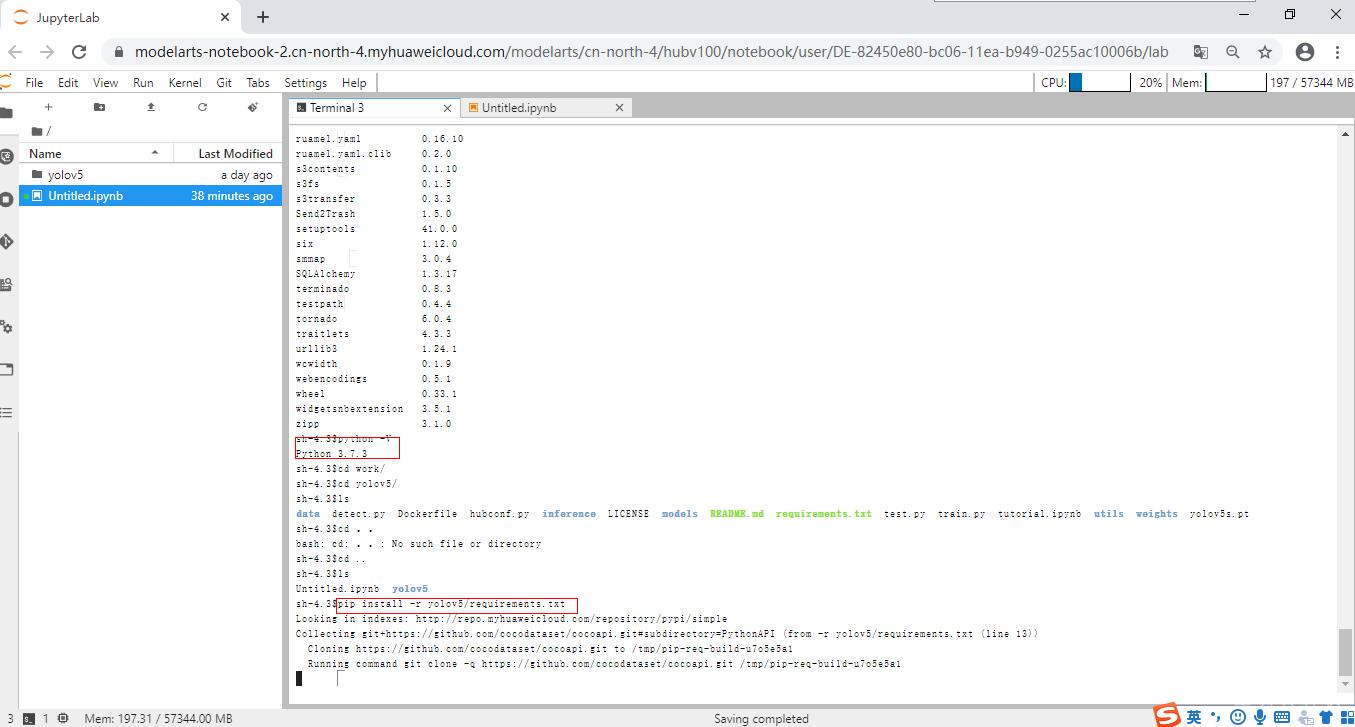
Task: Click the Python 3.7.3 version line
Action: click(x=331, y=454)
